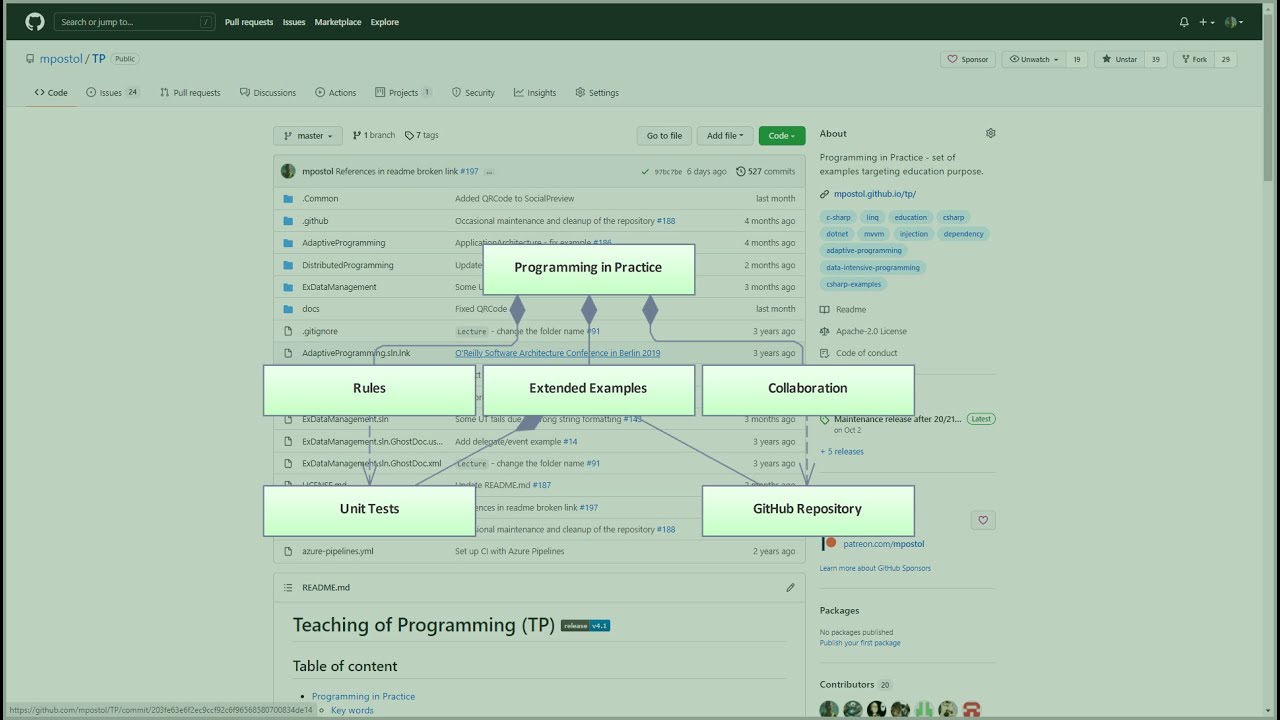The width and height of the screenshot is (1280, 720).
Task: Click the commit hash 97bc7be
Action: click(x=668, y=172)
